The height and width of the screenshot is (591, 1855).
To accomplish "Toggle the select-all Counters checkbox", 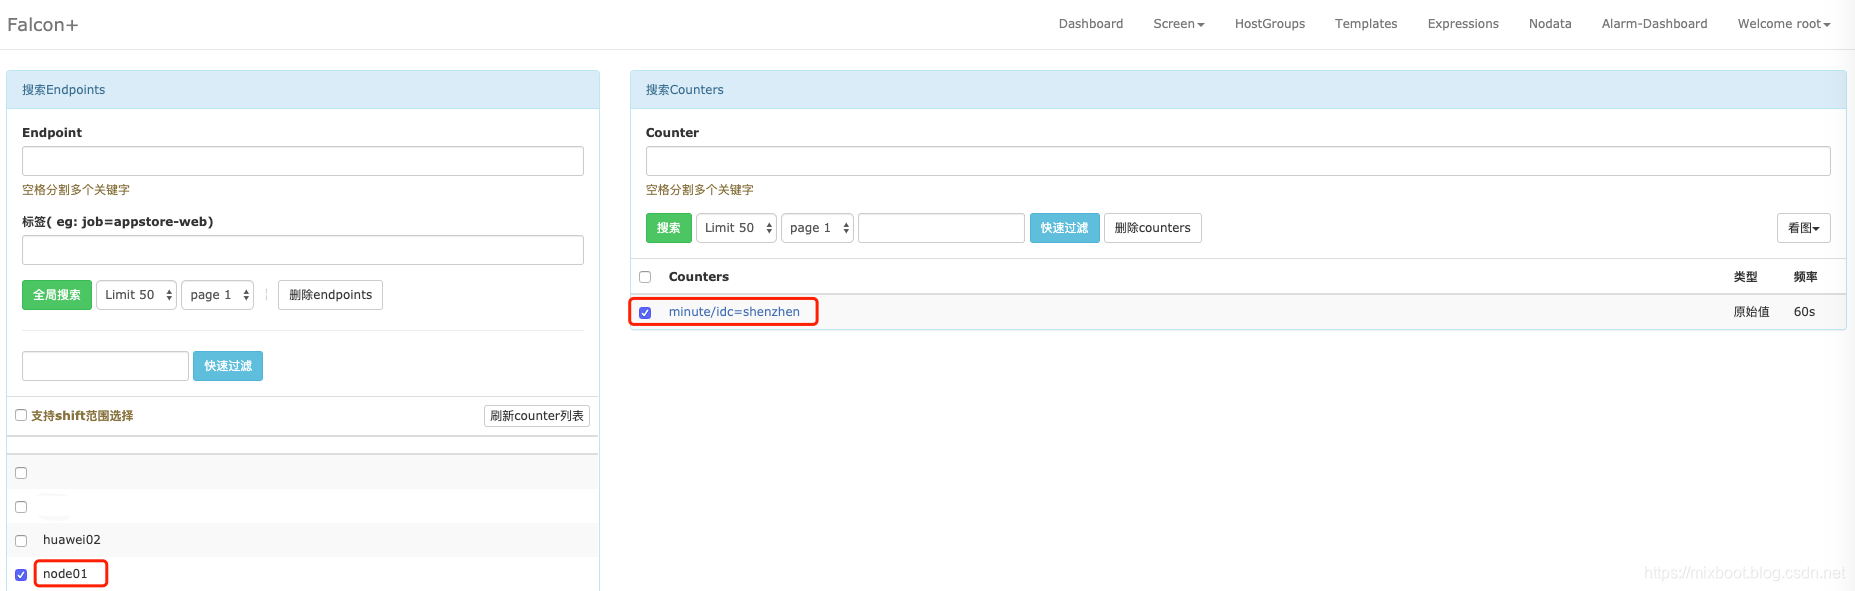I will coord(645,277).
